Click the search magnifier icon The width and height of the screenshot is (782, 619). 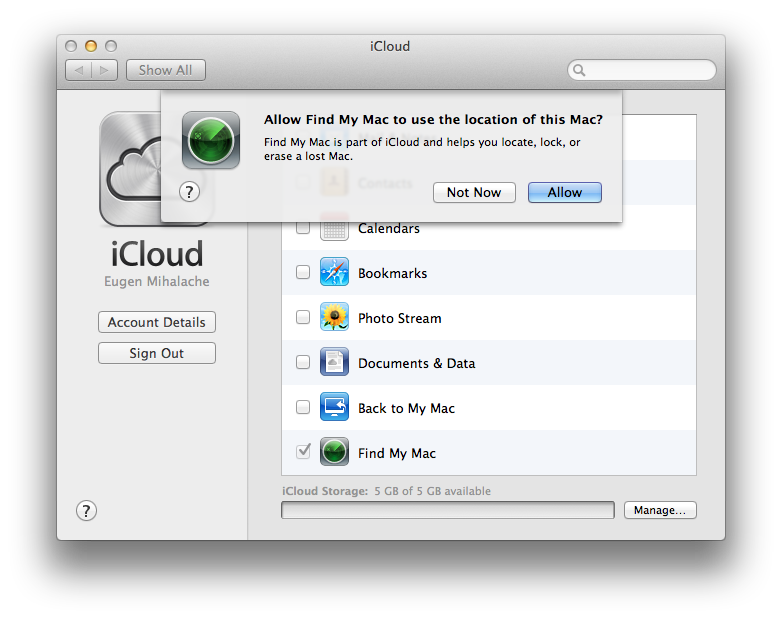click(x=579, y=70)
